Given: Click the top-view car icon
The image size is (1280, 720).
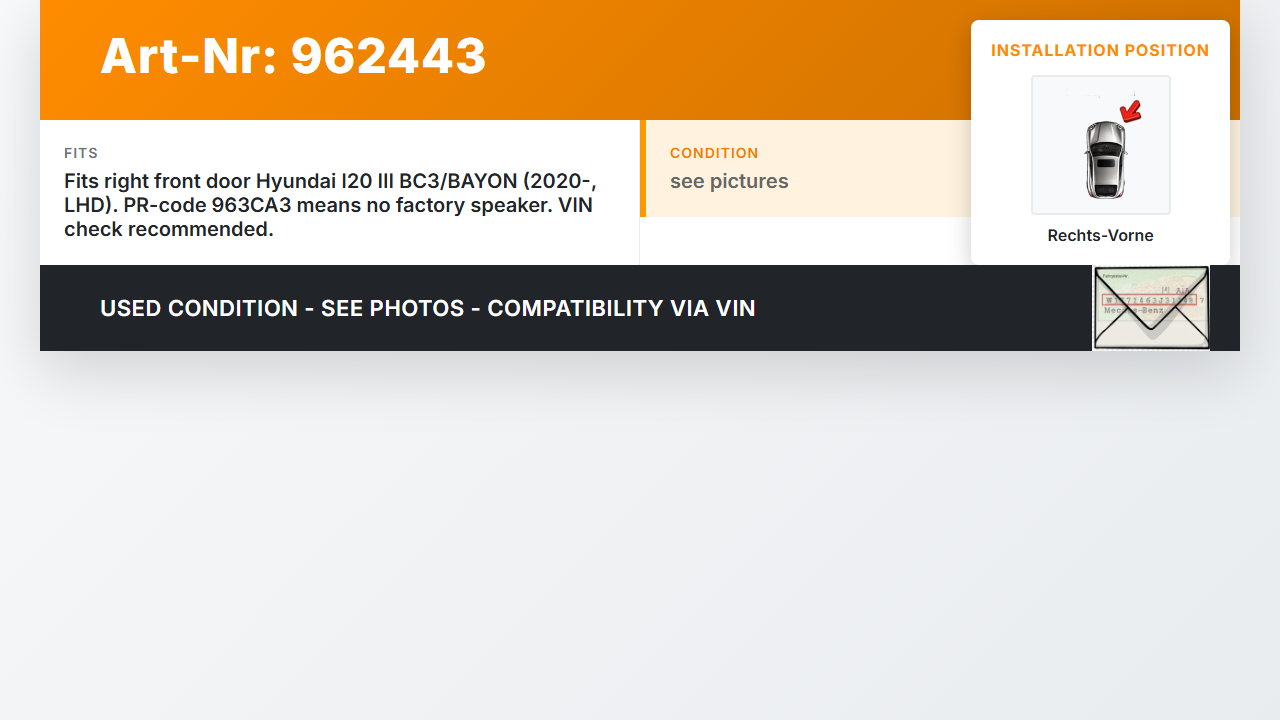Looking at the screenshot, I should coord(1104,159).
